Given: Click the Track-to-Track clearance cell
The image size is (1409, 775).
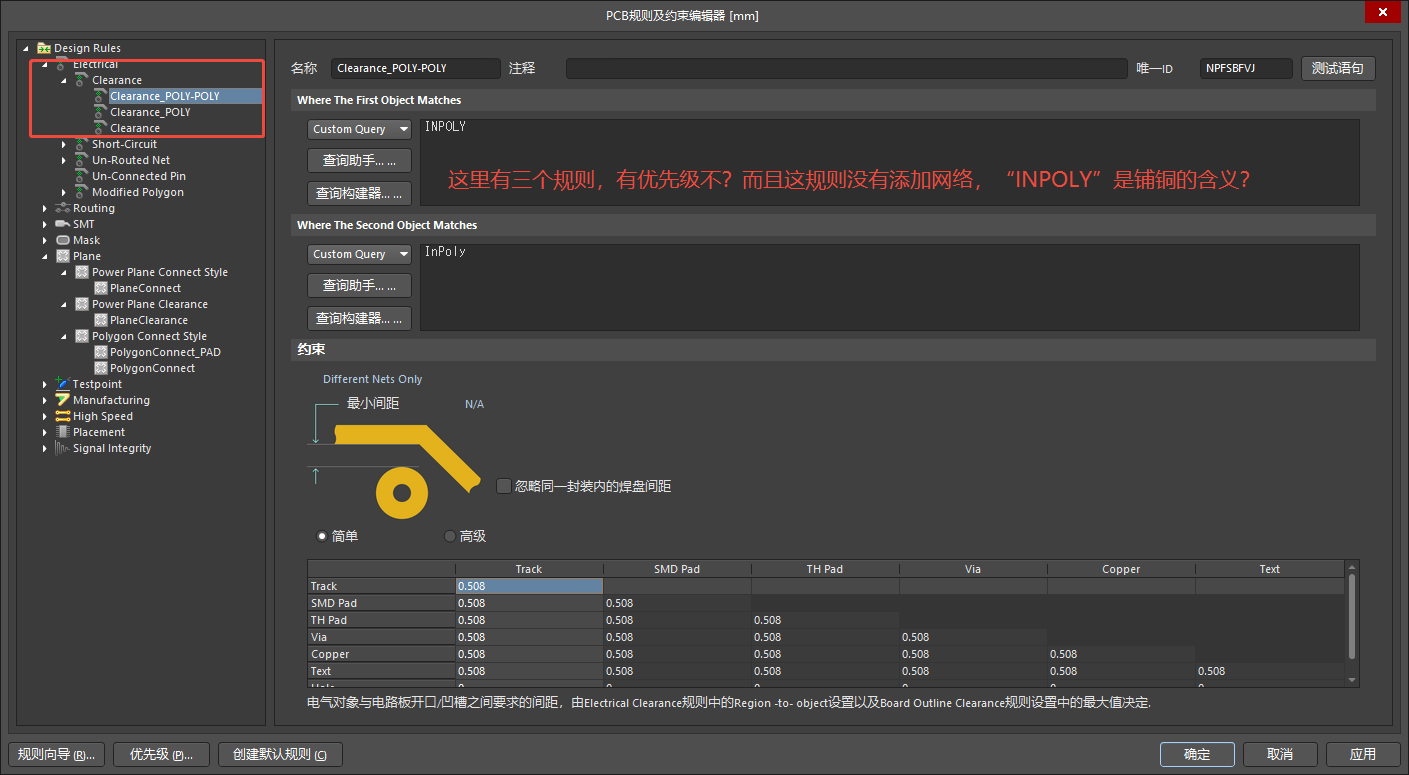Looking at the screenshot, I should point(529,586).
